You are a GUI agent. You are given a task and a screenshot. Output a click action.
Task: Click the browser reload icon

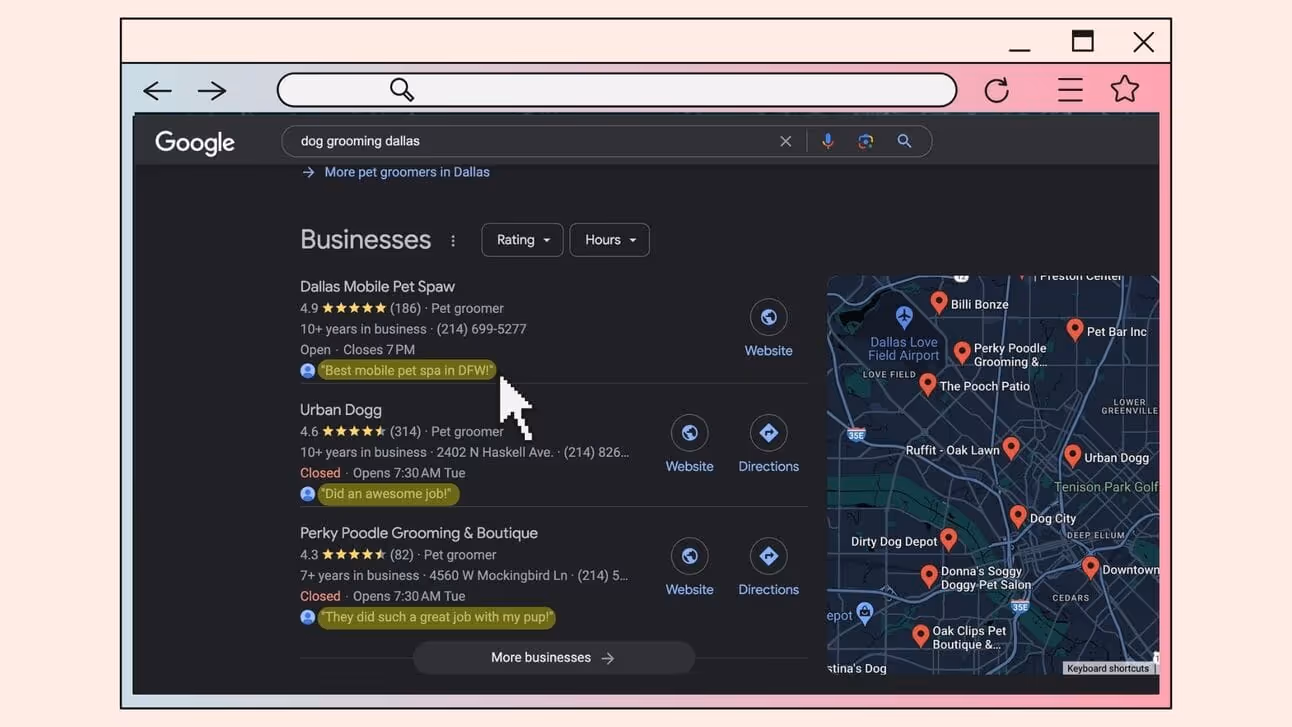pos(997,91)
